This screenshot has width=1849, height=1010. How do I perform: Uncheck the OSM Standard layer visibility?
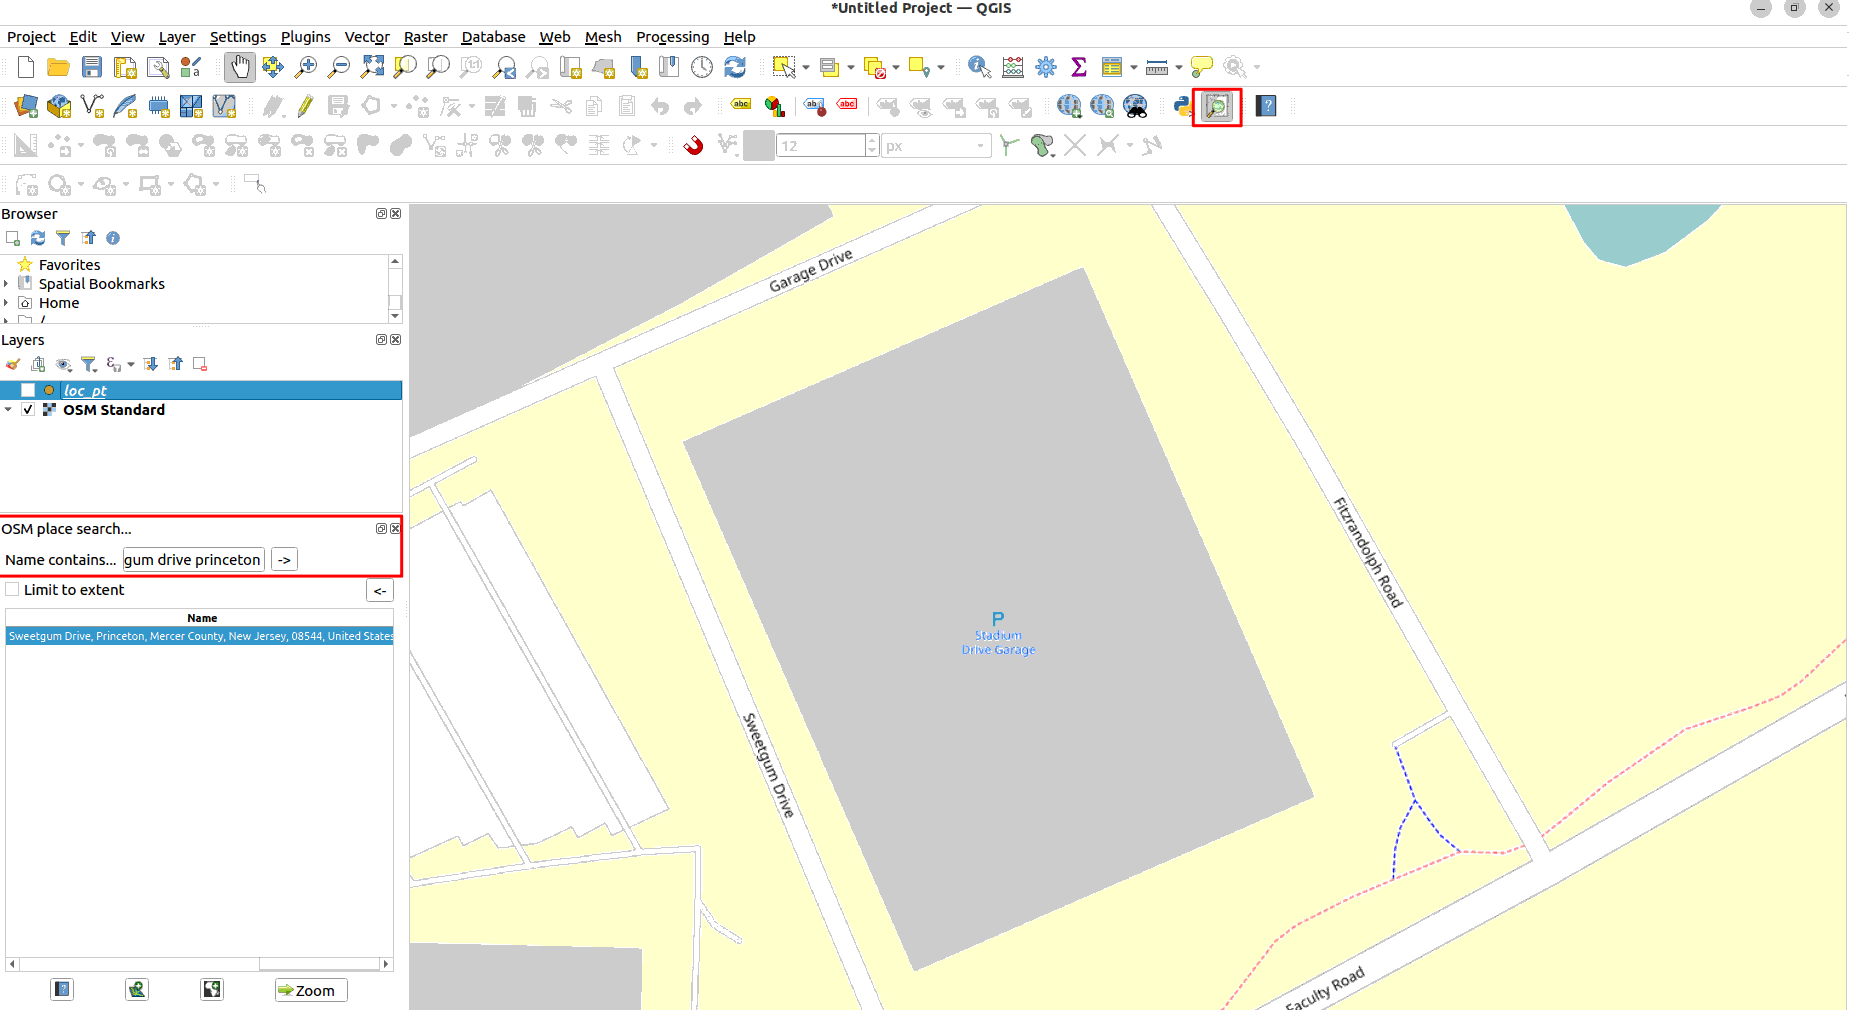click(x=28, y=410)
